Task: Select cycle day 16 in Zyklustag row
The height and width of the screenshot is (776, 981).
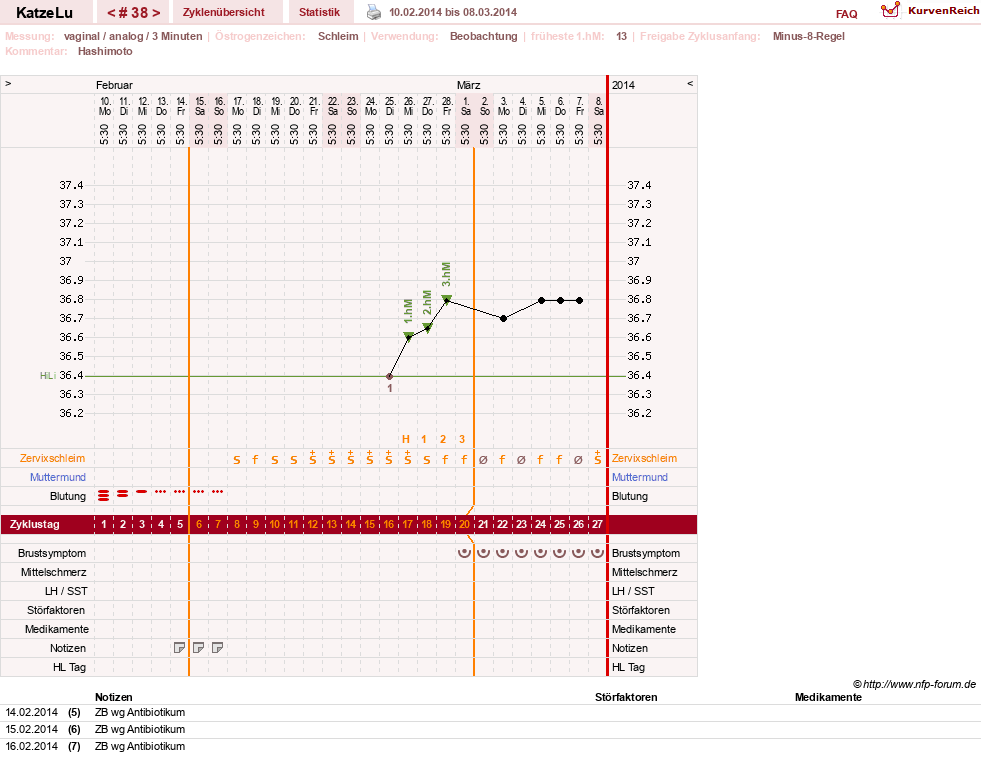Action: coord(389,524)
